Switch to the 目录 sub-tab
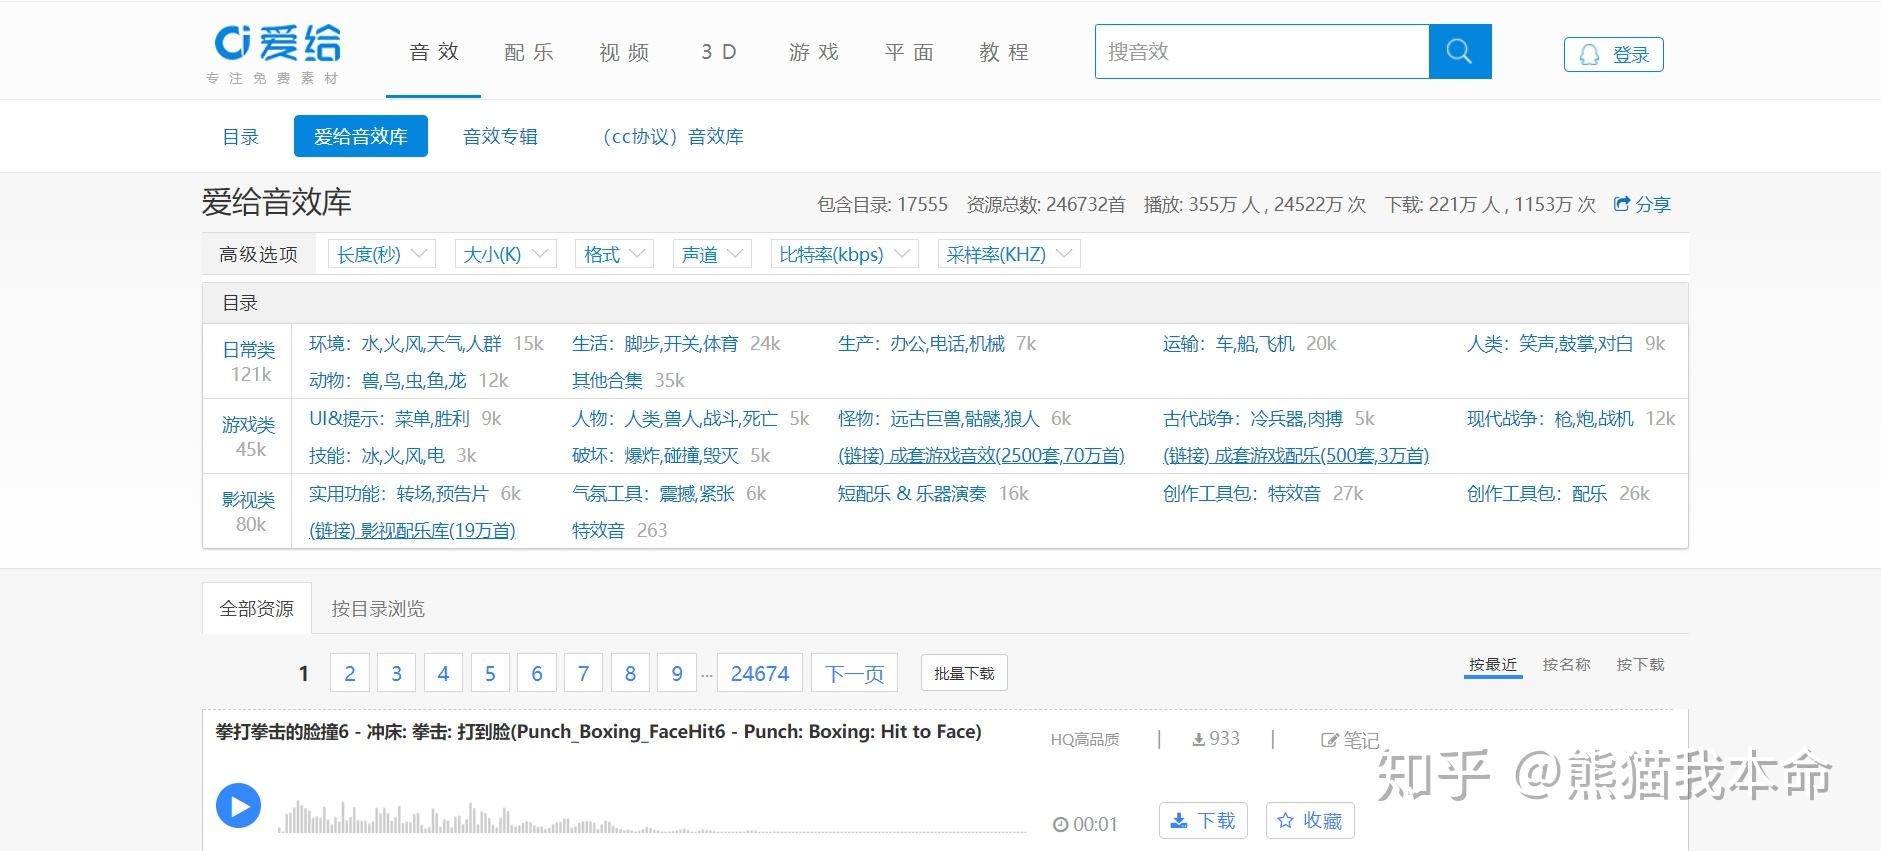1881x851 pixels. (241, 136)
